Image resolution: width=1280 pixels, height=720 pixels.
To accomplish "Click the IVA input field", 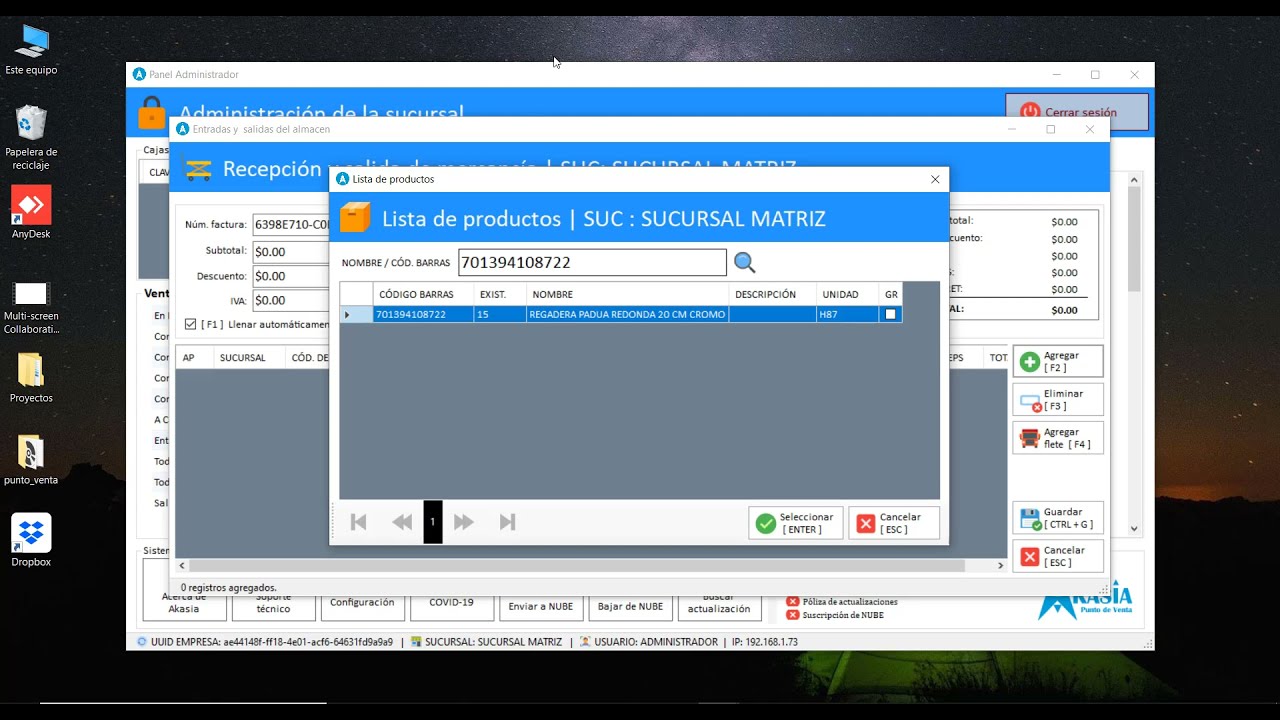I will pyautogui.click(x=291, y=300).
